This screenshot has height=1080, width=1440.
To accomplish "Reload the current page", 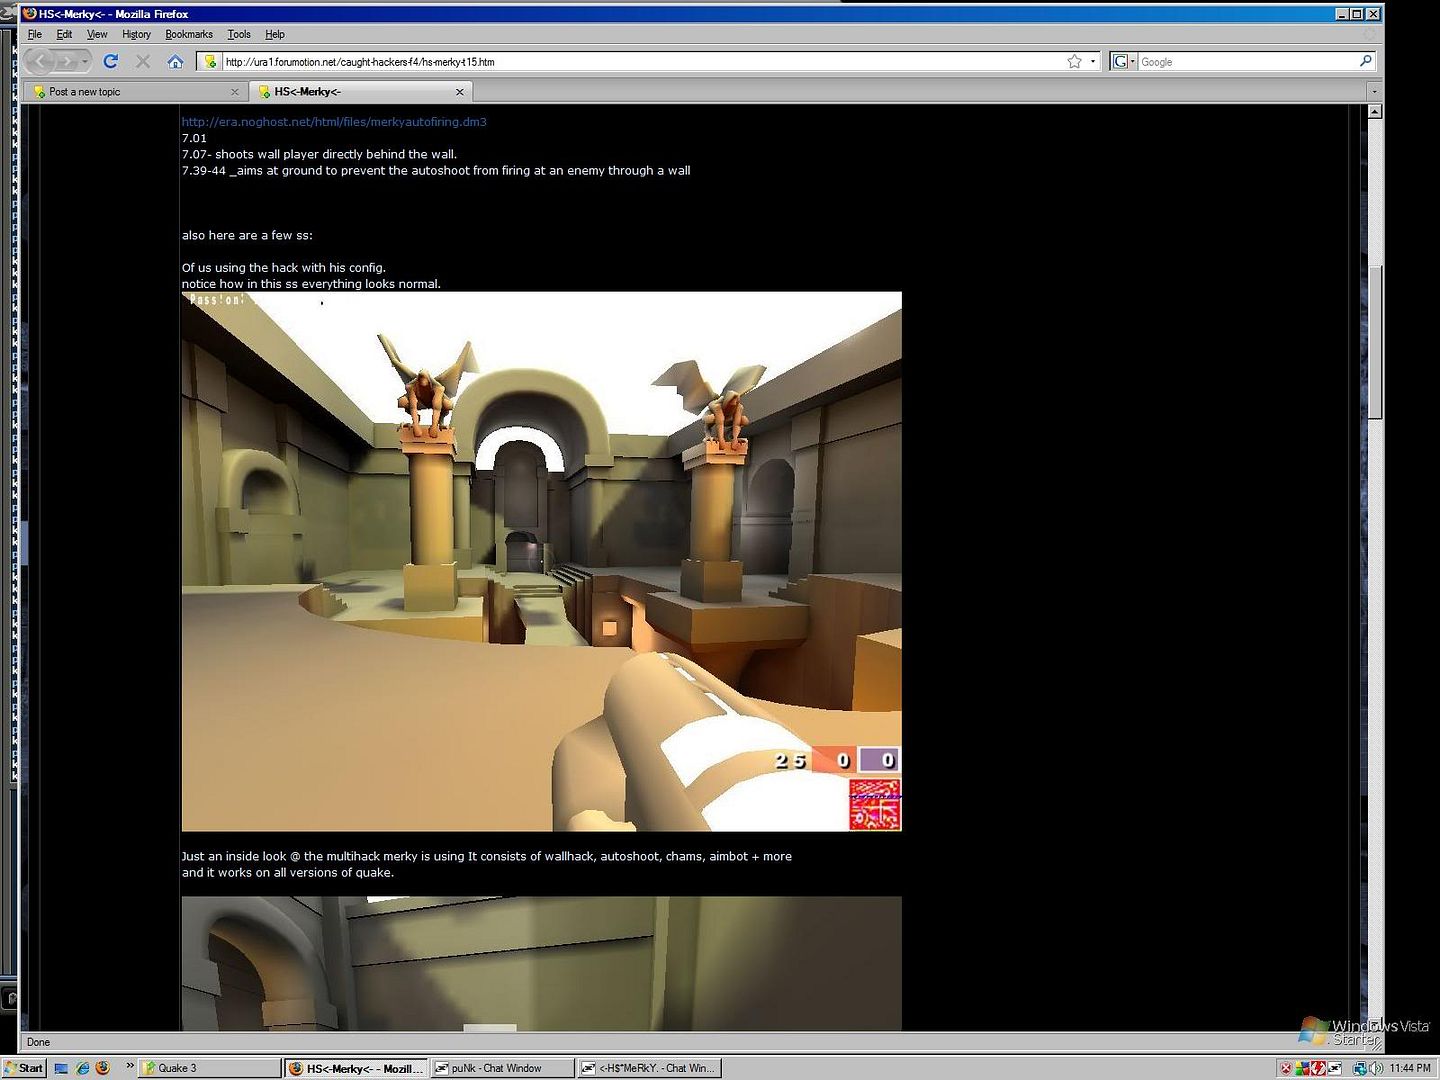I will (111, 61).
